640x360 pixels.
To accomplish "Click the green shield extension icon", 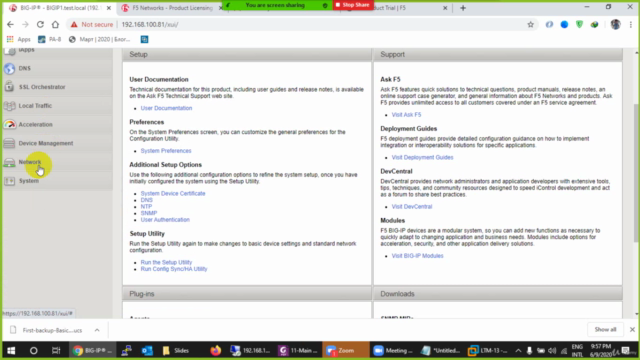I will point(579,24).
